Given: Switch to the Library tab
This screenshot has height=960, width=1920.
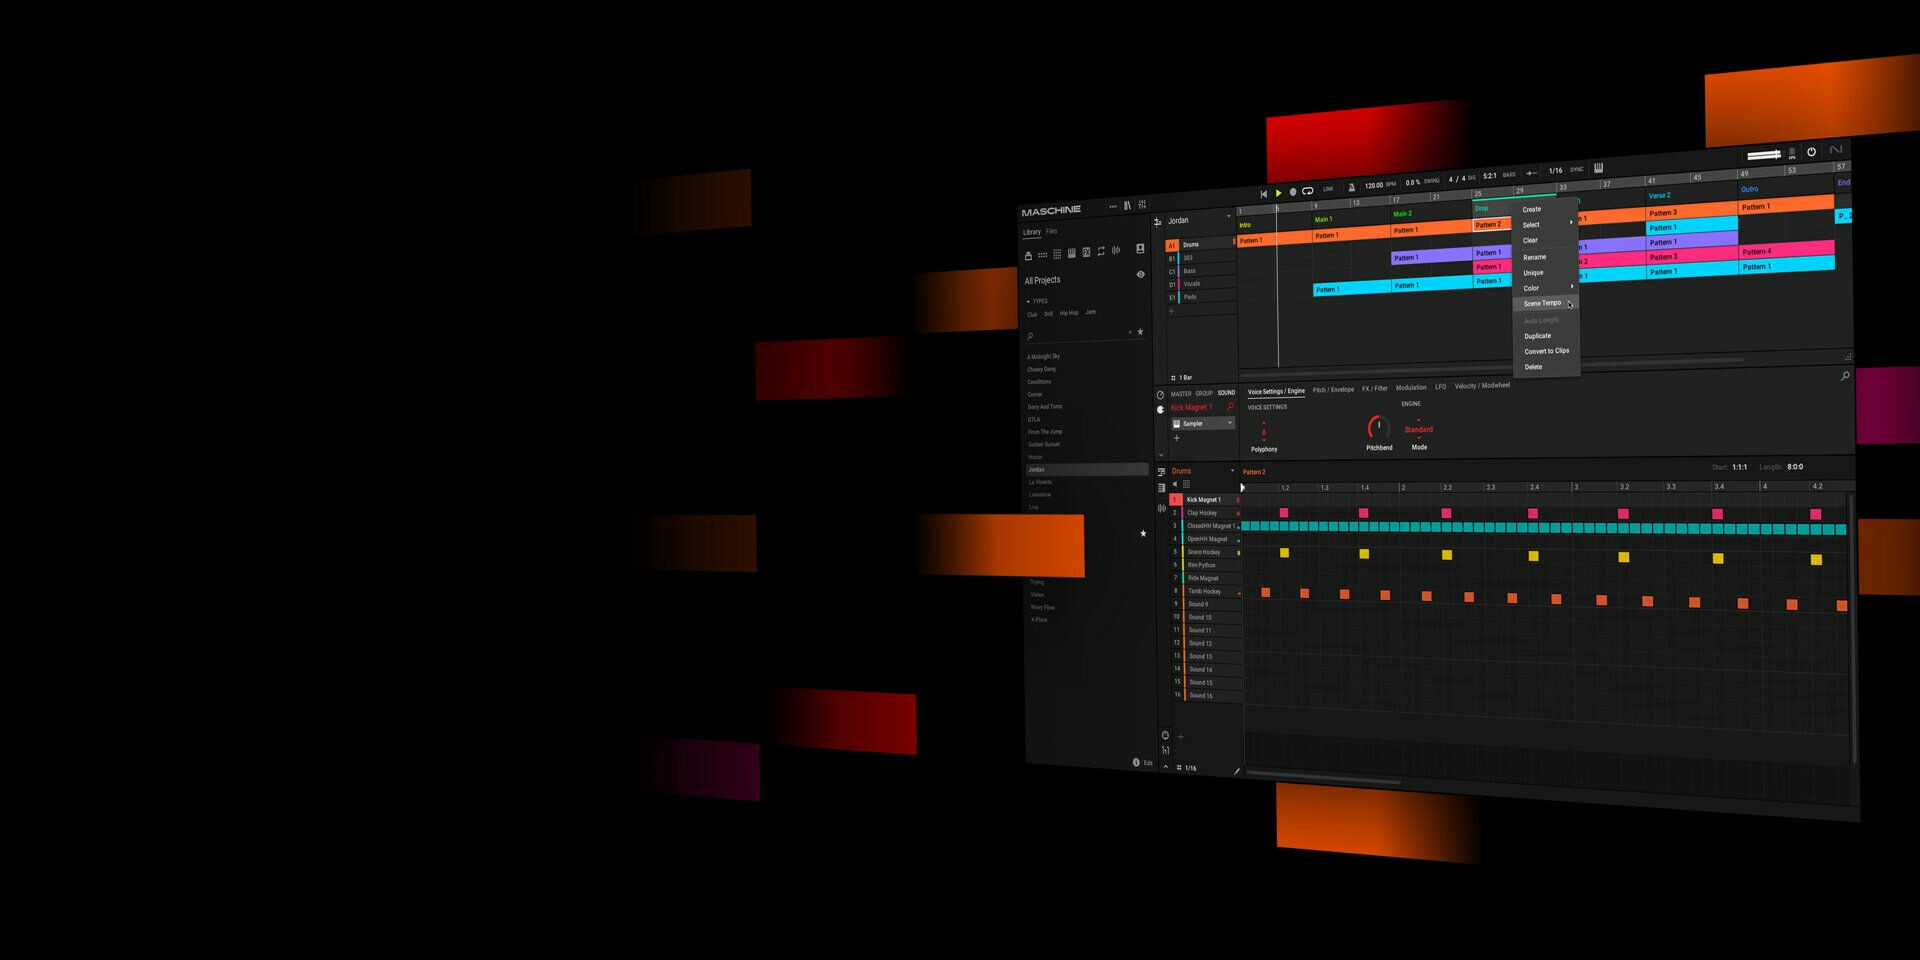Looking at the screenshot, I should coord(1032,232).
